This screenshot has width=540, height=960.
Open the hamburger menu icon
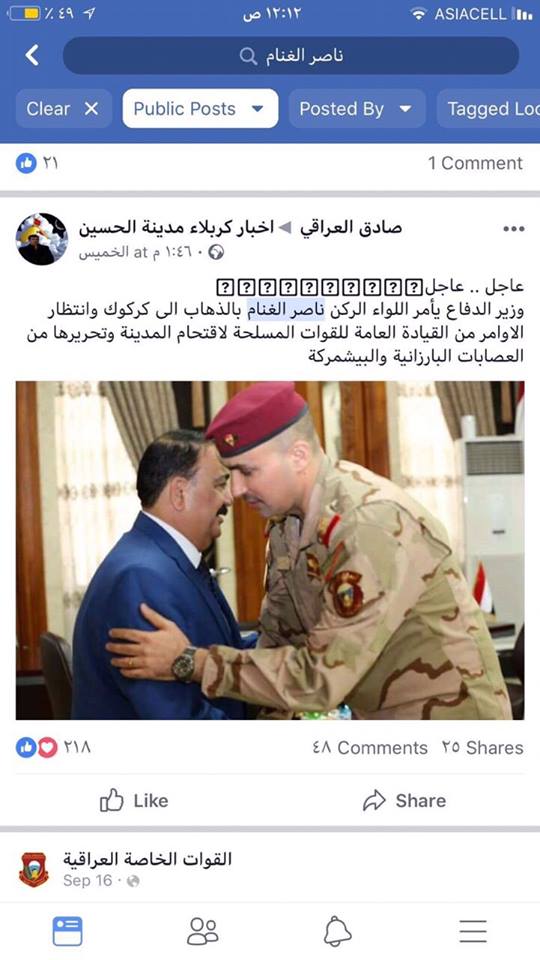tap(473, 931)
